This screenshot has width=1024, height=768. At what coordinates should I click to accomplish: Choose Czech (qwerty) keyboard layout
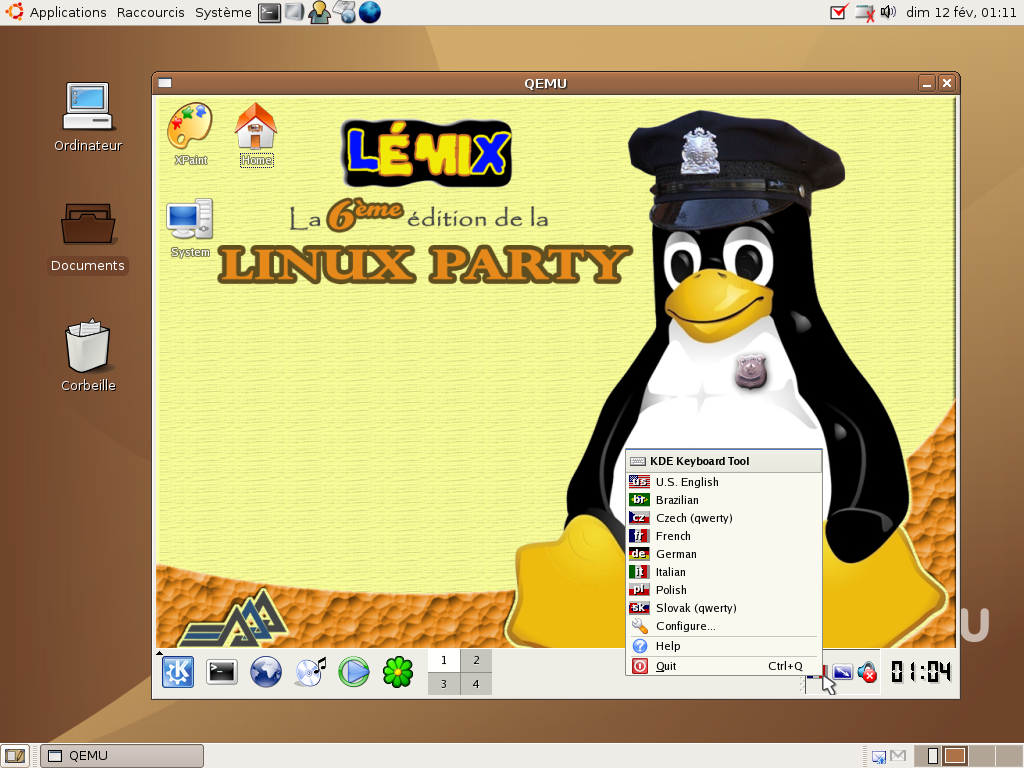(x=723, y=518)
